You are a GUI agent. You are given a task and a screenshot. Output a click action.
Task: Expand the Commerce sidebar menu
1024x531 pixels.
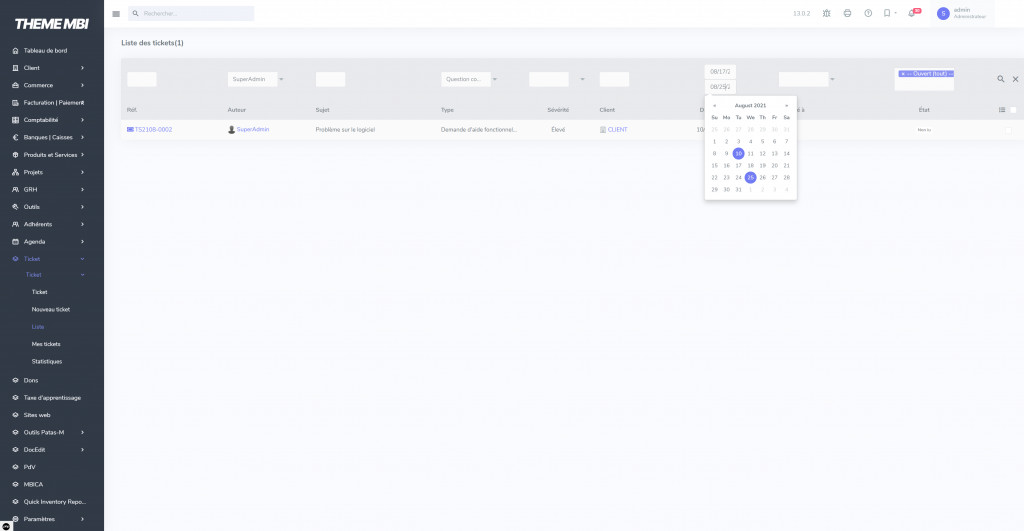(82, 85)
